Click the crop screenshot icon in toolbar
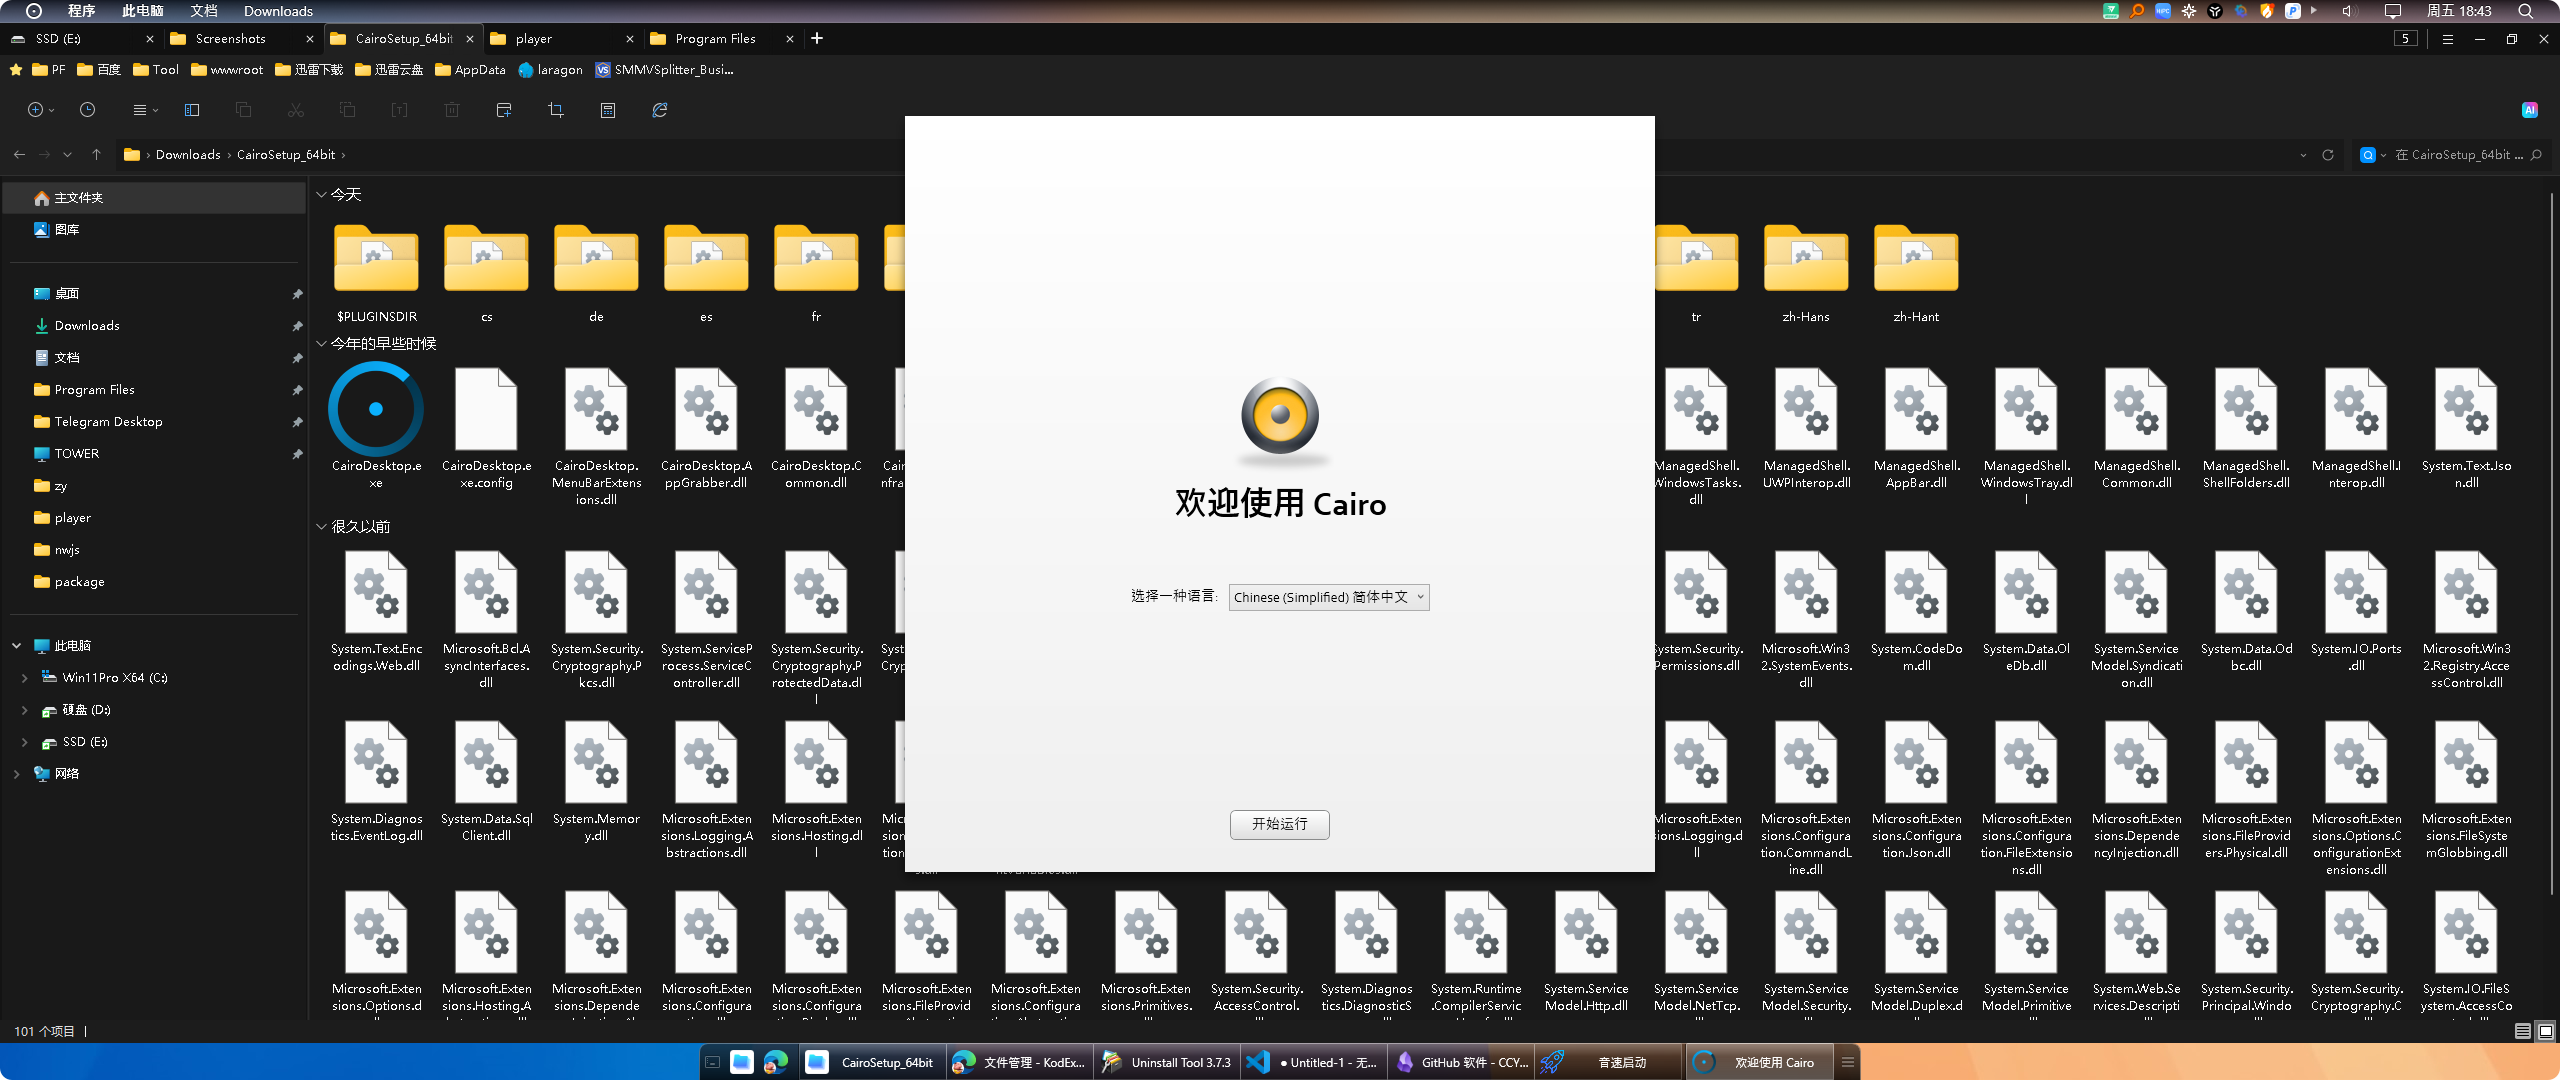The height and width of the screenshot is (1080, 2560). click(556, 110)
